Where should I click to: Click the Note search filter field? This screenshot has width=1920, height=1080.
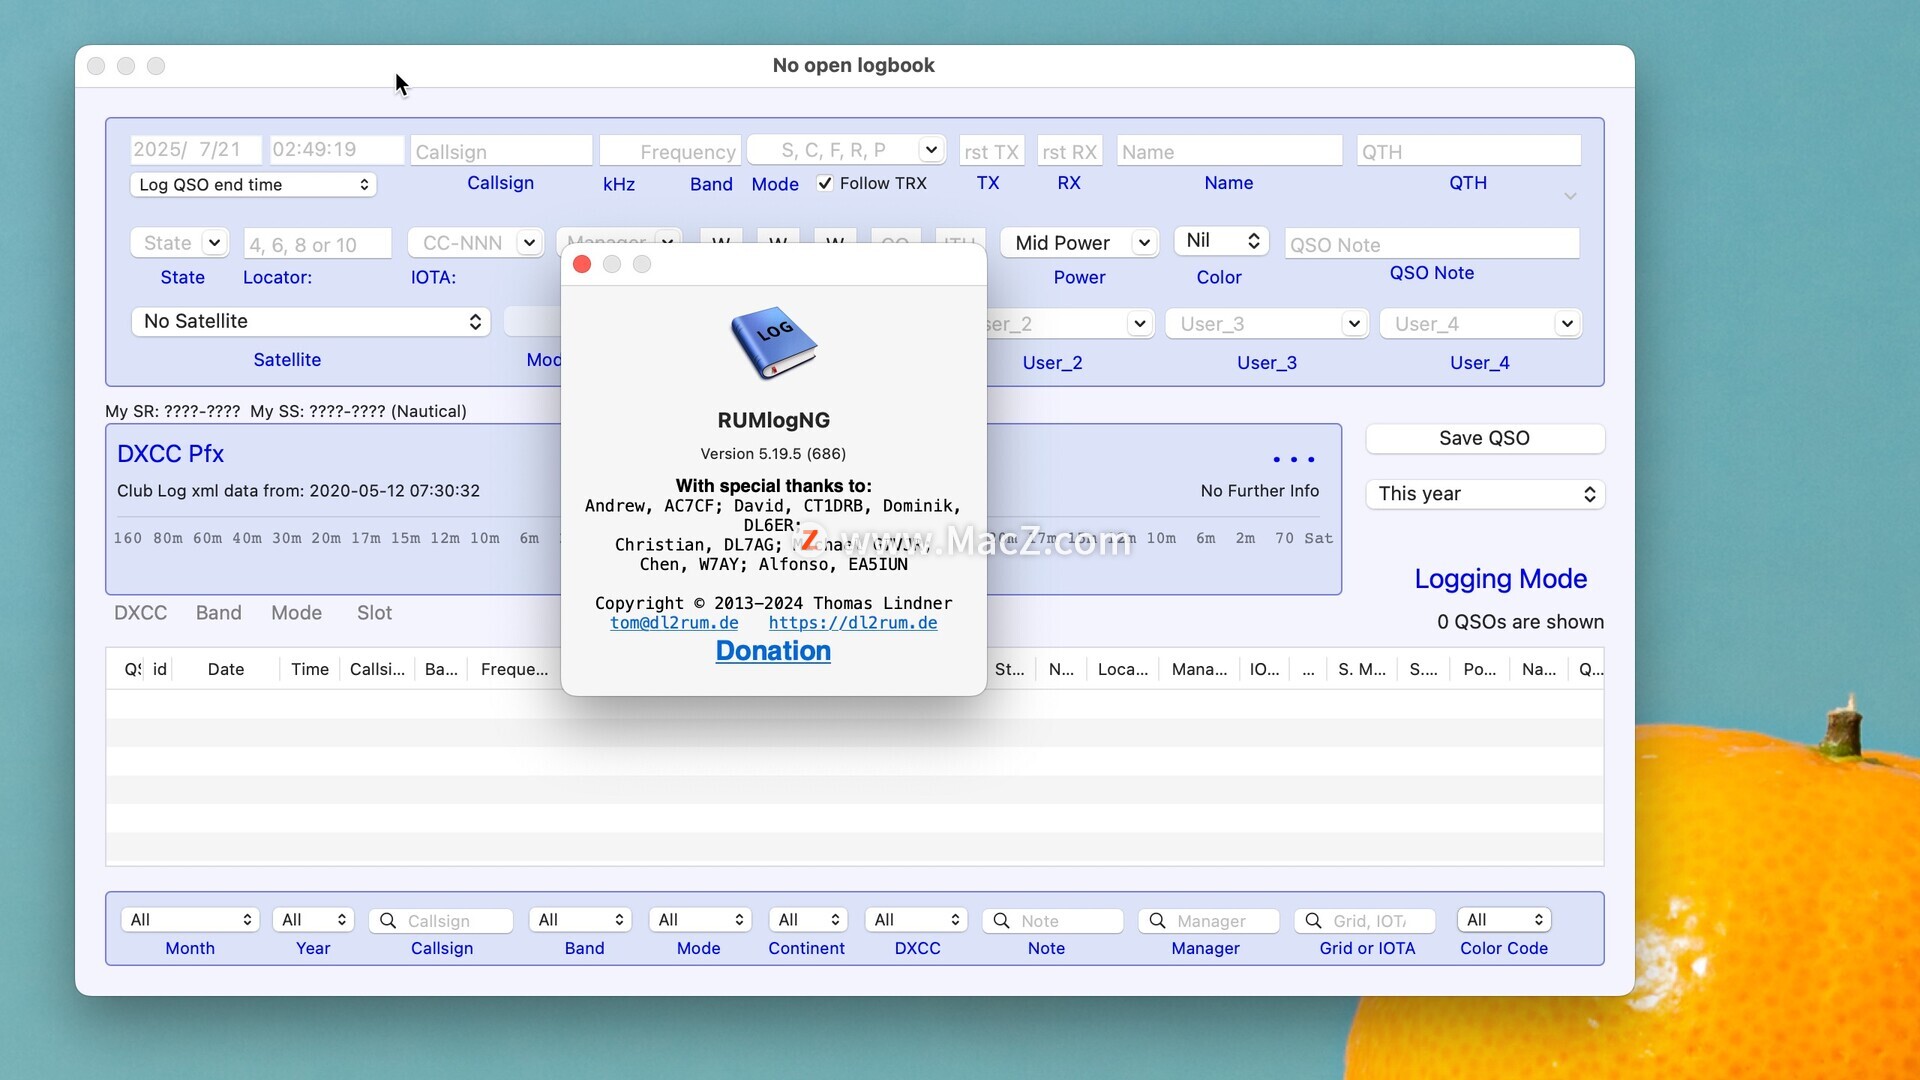coord(1053,921)
